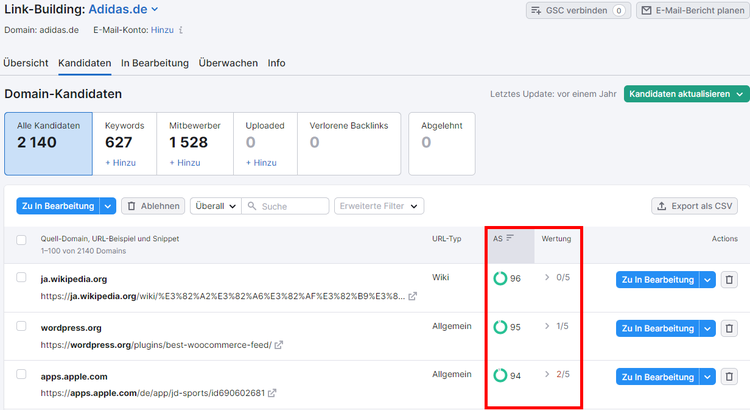
Task: Click the AS score ring for 95
Action: (500, 327)
